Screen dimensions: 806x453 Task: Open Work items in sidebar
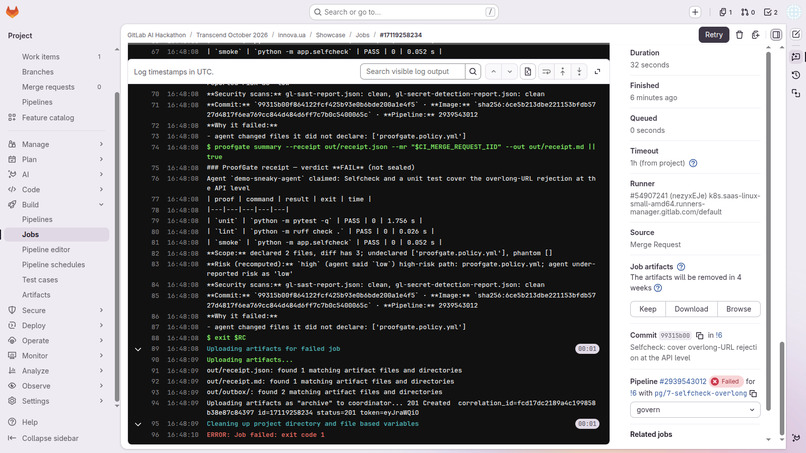tap(57, 57)
